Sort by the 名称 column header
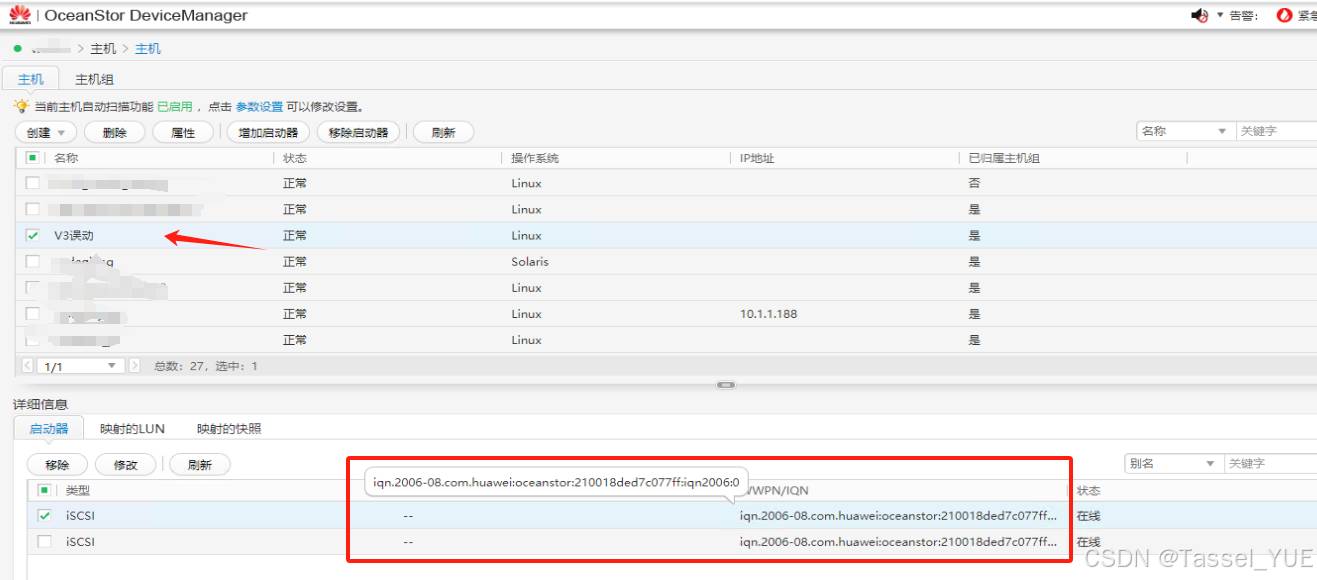 click(x=66, y=158)
